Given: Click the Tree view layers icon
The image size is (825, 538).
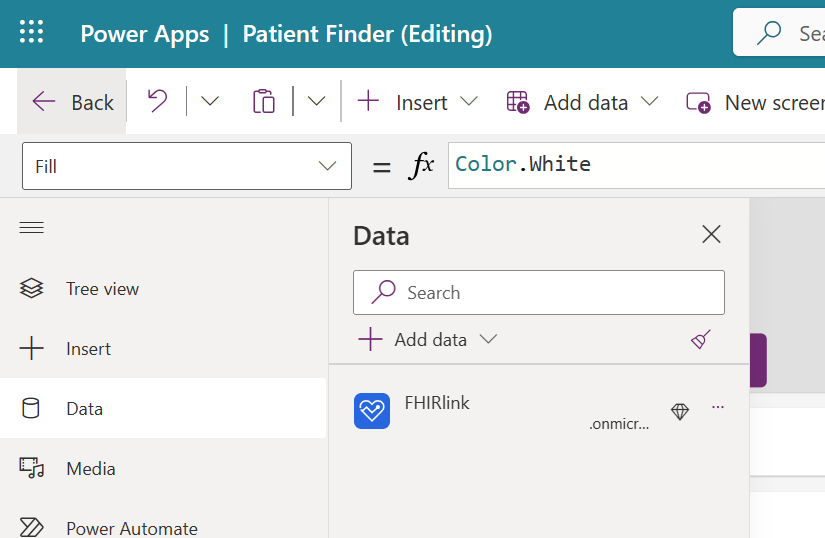Looking at the screenshot, I should pyautogui.click(x=32, y=288).
